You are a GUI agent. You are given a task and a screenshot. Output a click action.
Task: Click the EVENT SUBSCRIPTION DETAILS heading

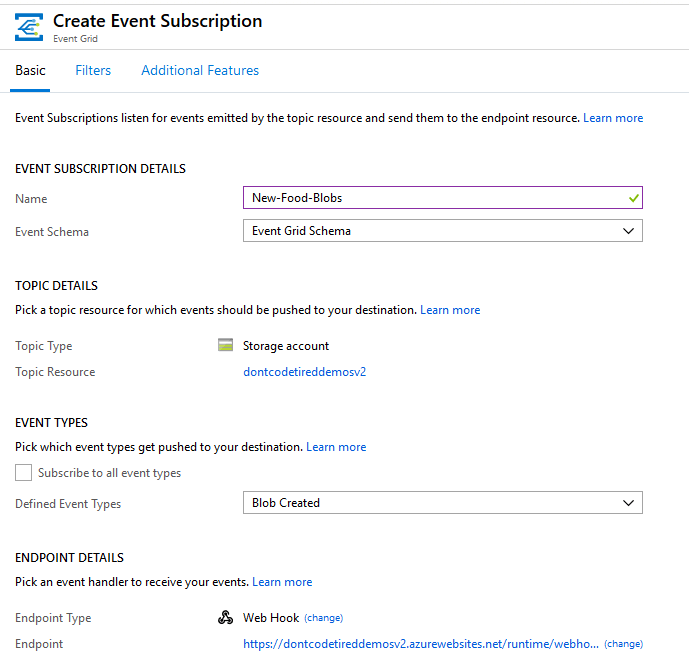(x=100, y=169)
